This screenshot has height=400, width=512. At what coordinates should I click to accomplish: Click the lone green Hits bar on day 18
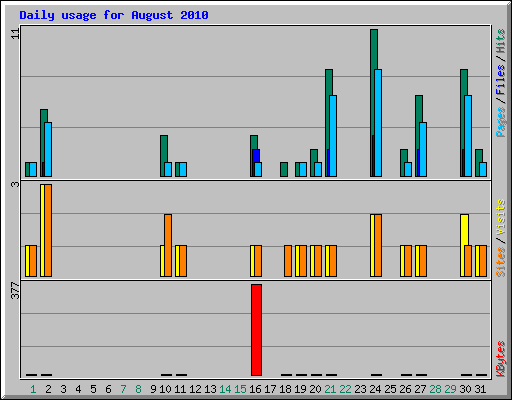click(x=284, y=169)
